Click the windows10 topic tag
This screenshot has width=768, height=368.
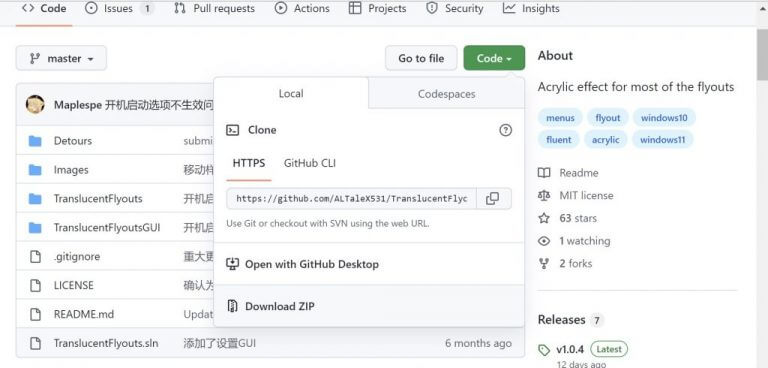point(664,118)
